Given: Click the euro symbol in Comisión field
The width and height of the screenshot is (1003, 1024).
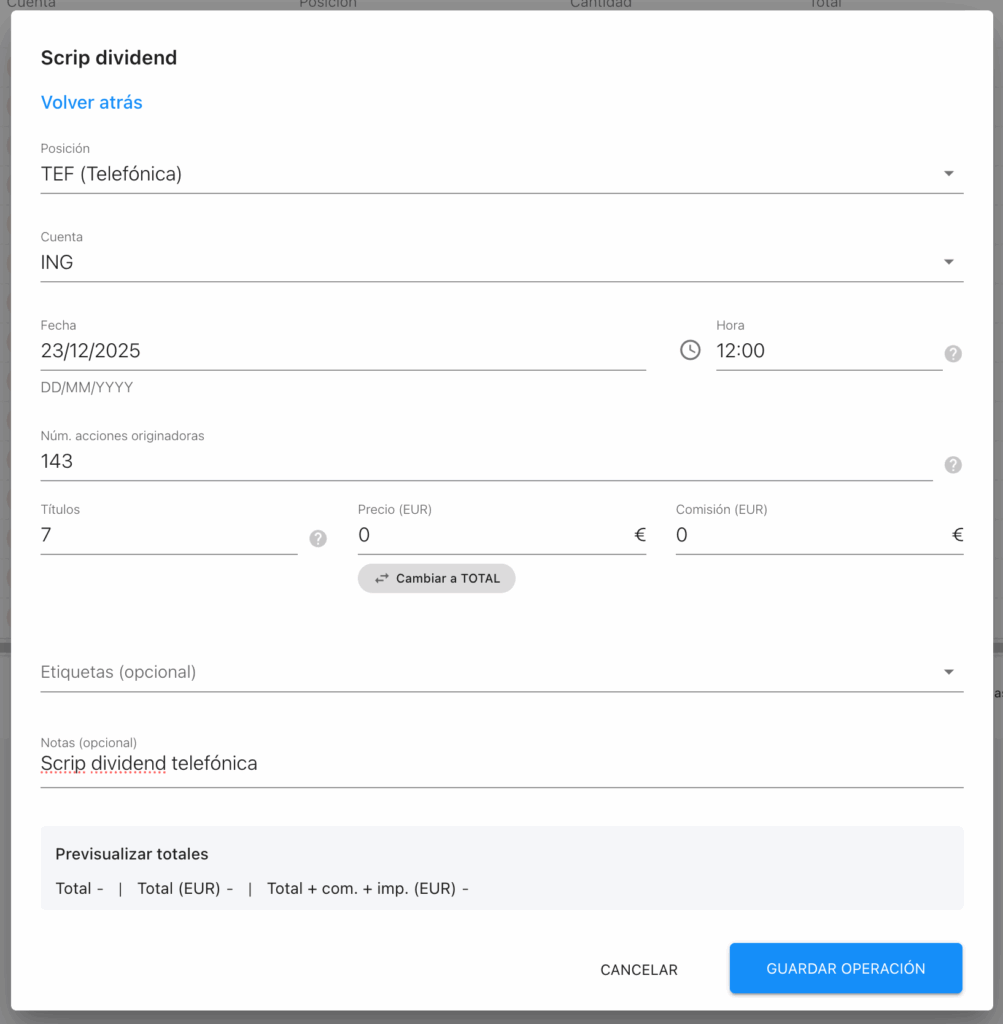Looking at the screenshot, I should pyautogui.click(x=957, y=535).
